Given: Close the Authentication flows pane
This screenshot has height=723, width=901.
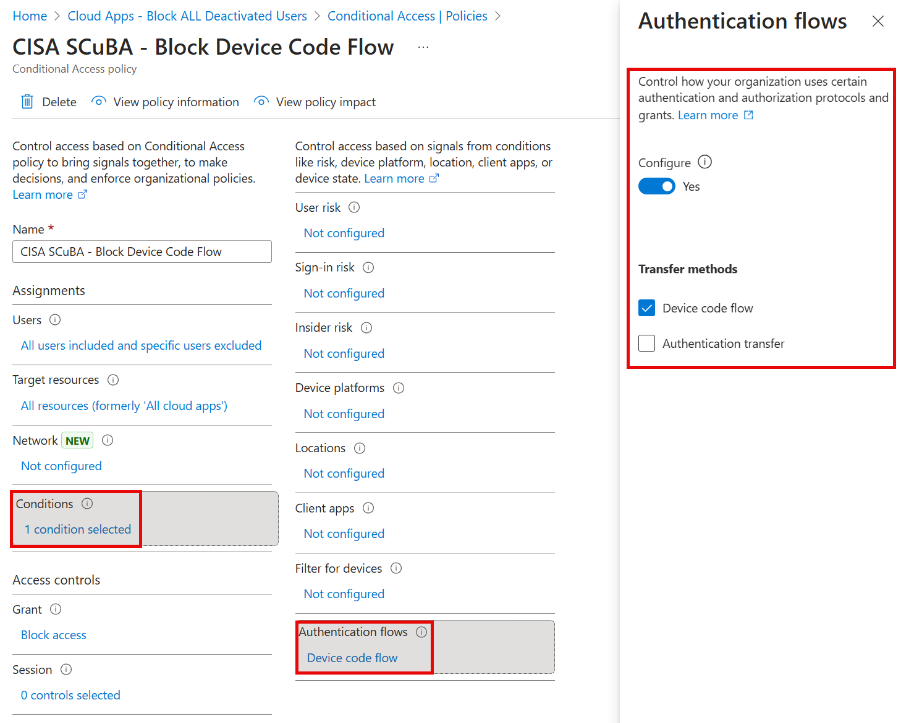Looking at the screenshot, I should point(878,20).
